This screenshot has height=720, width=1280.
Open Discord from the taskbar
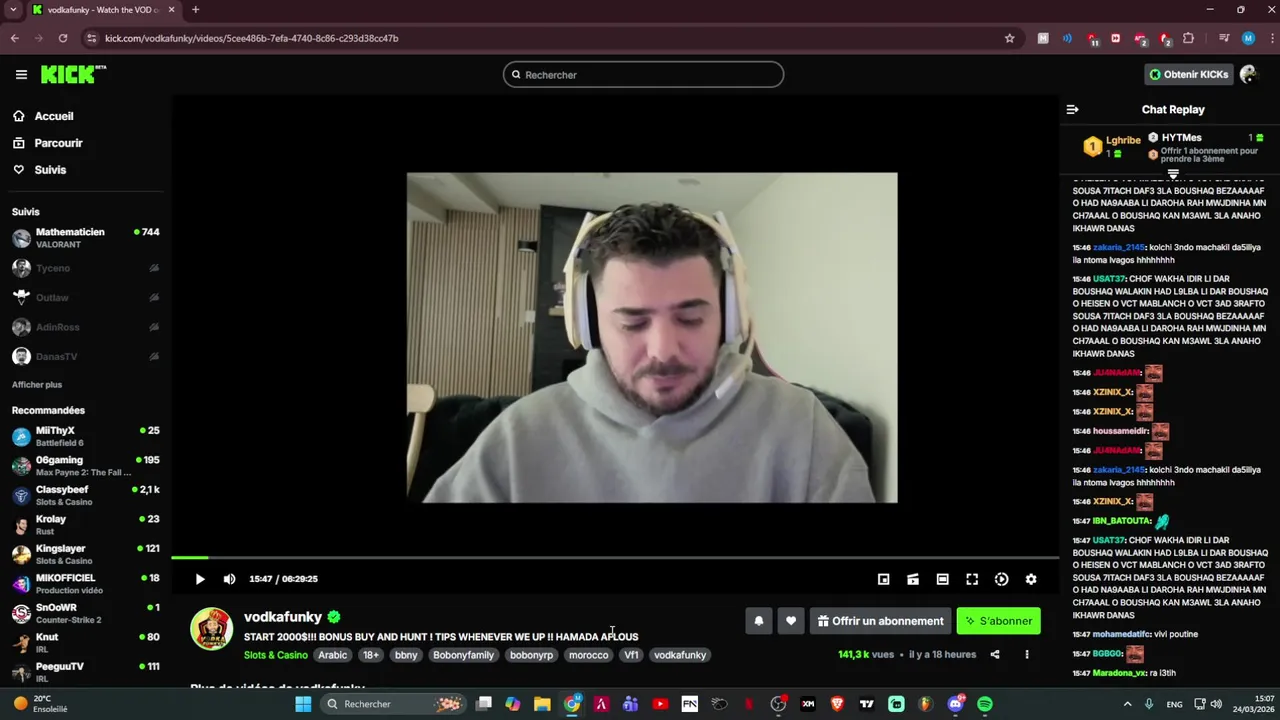(x=955, y=704)
